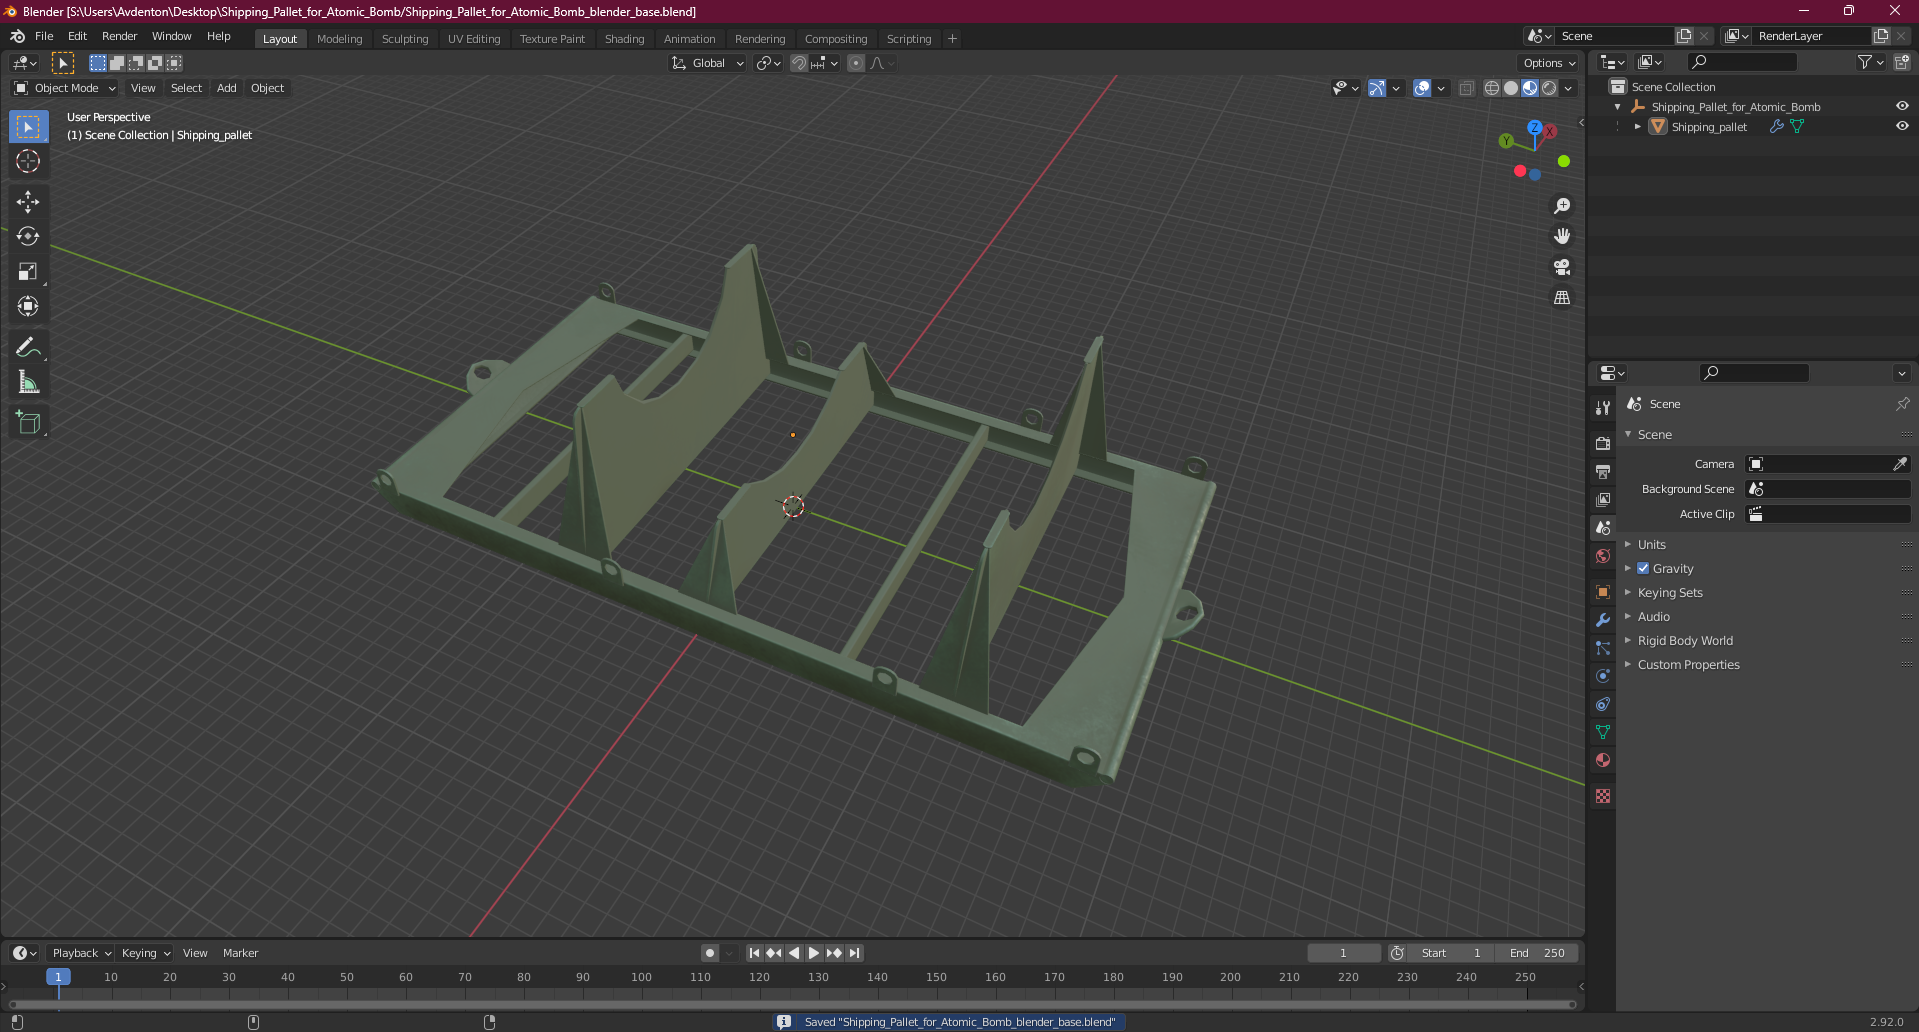Select the Cursor tool in the toolbar
The image size is (1919, 1032).
(x=28, y=161)
